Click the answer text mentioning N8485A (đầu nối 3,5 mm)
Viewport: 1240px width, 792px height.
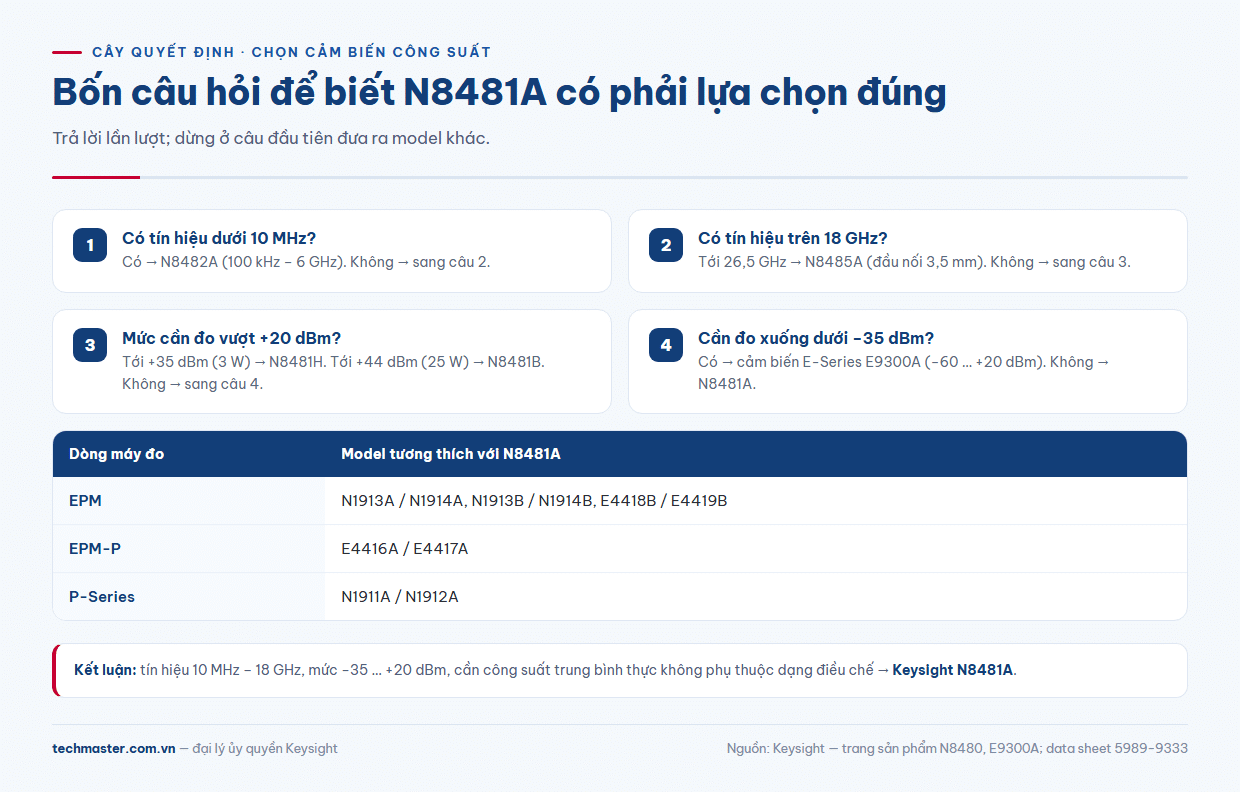(914, 262)
